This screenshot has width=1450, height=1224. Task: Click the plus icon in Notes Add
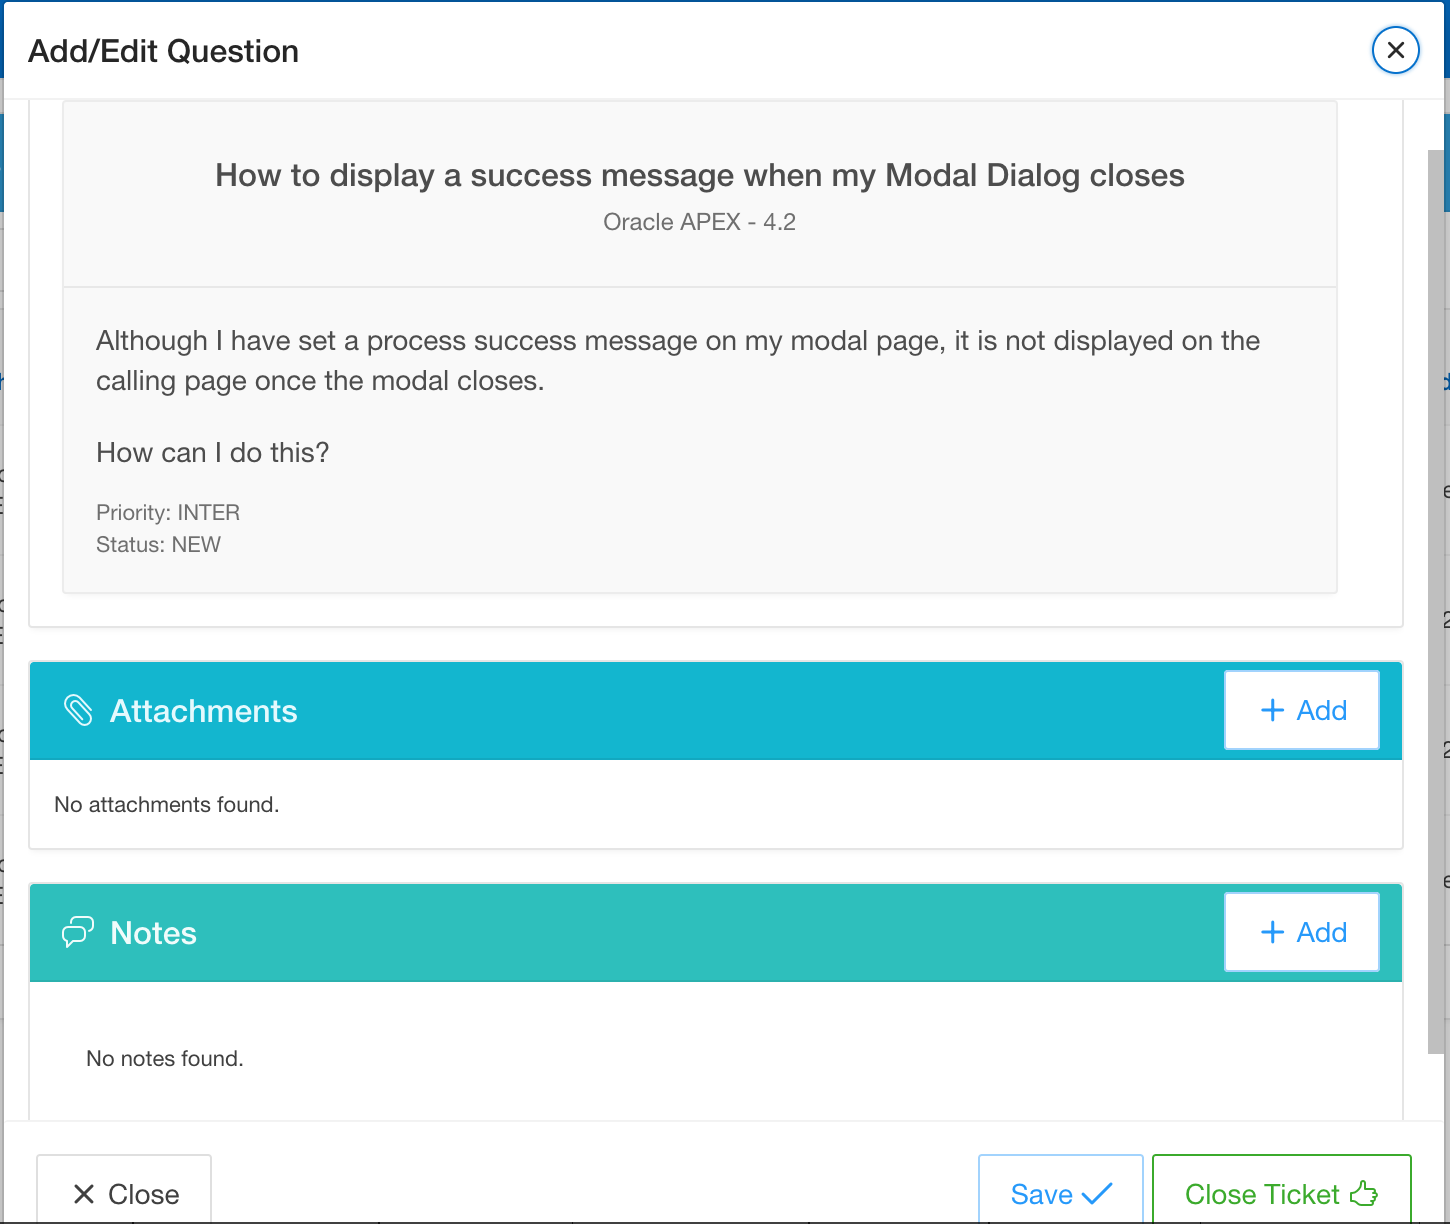pyautogui.click(x=1272, y=932)
